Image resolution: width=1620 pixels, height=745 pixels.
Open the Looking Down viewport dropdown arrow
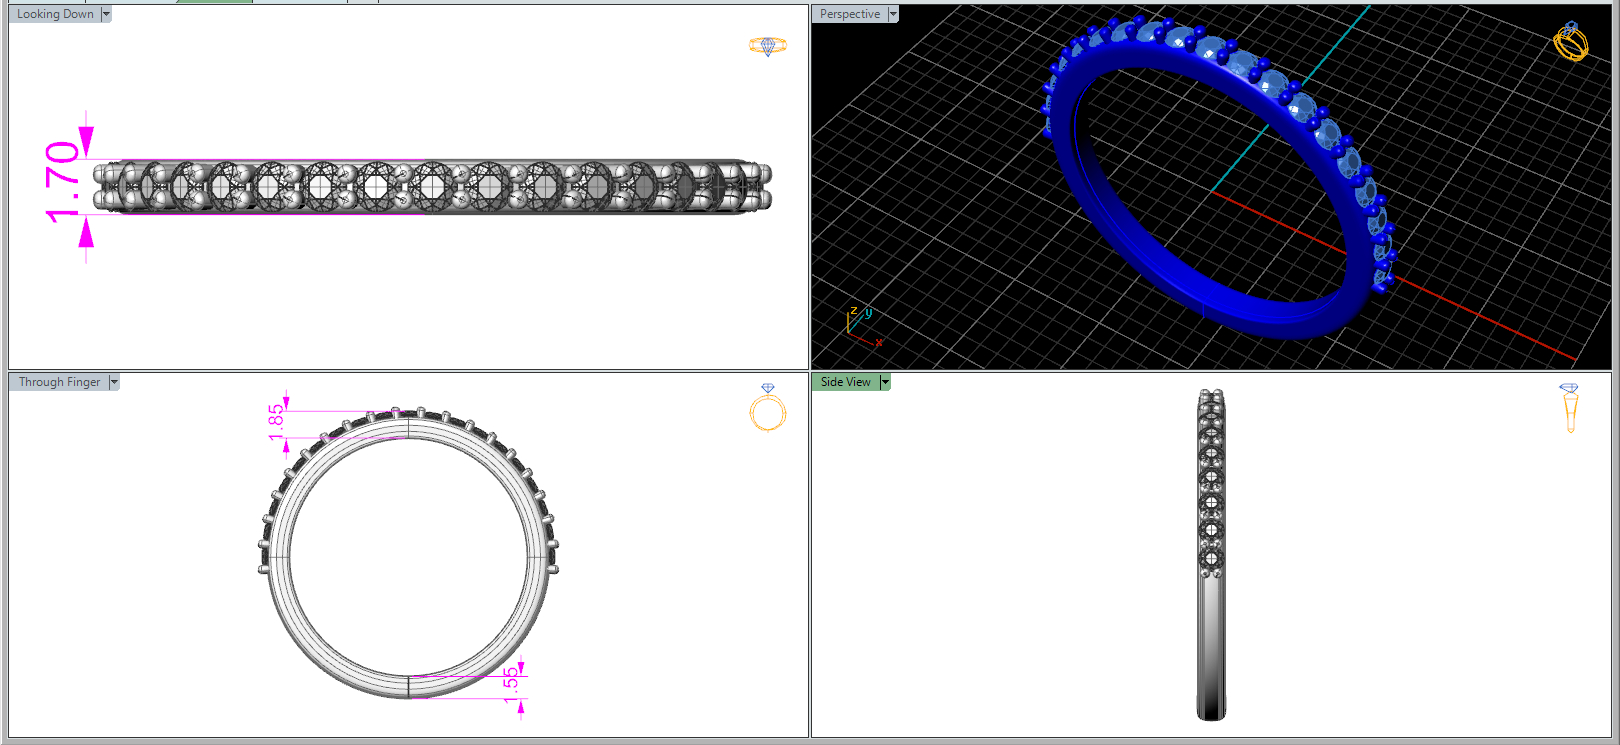point(106,14)
